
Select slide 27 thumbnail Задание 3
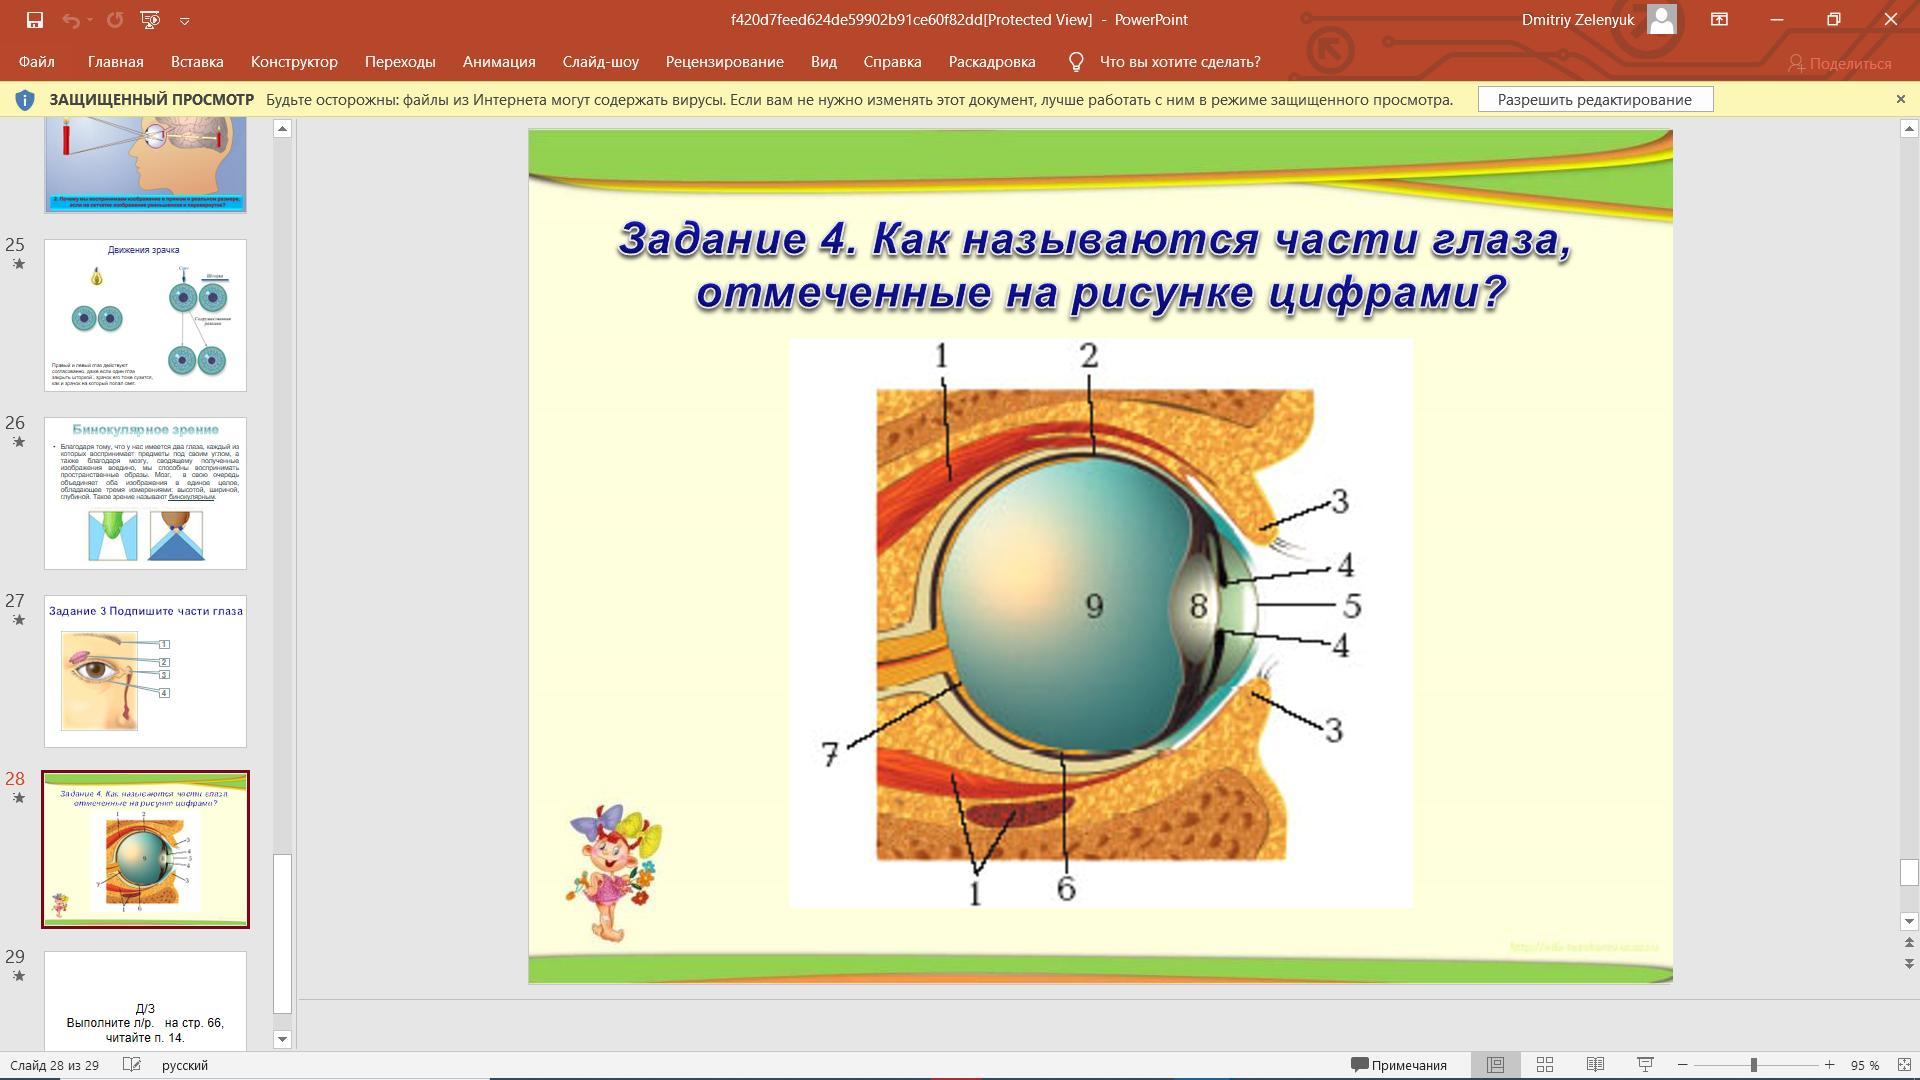pos(145,671)
